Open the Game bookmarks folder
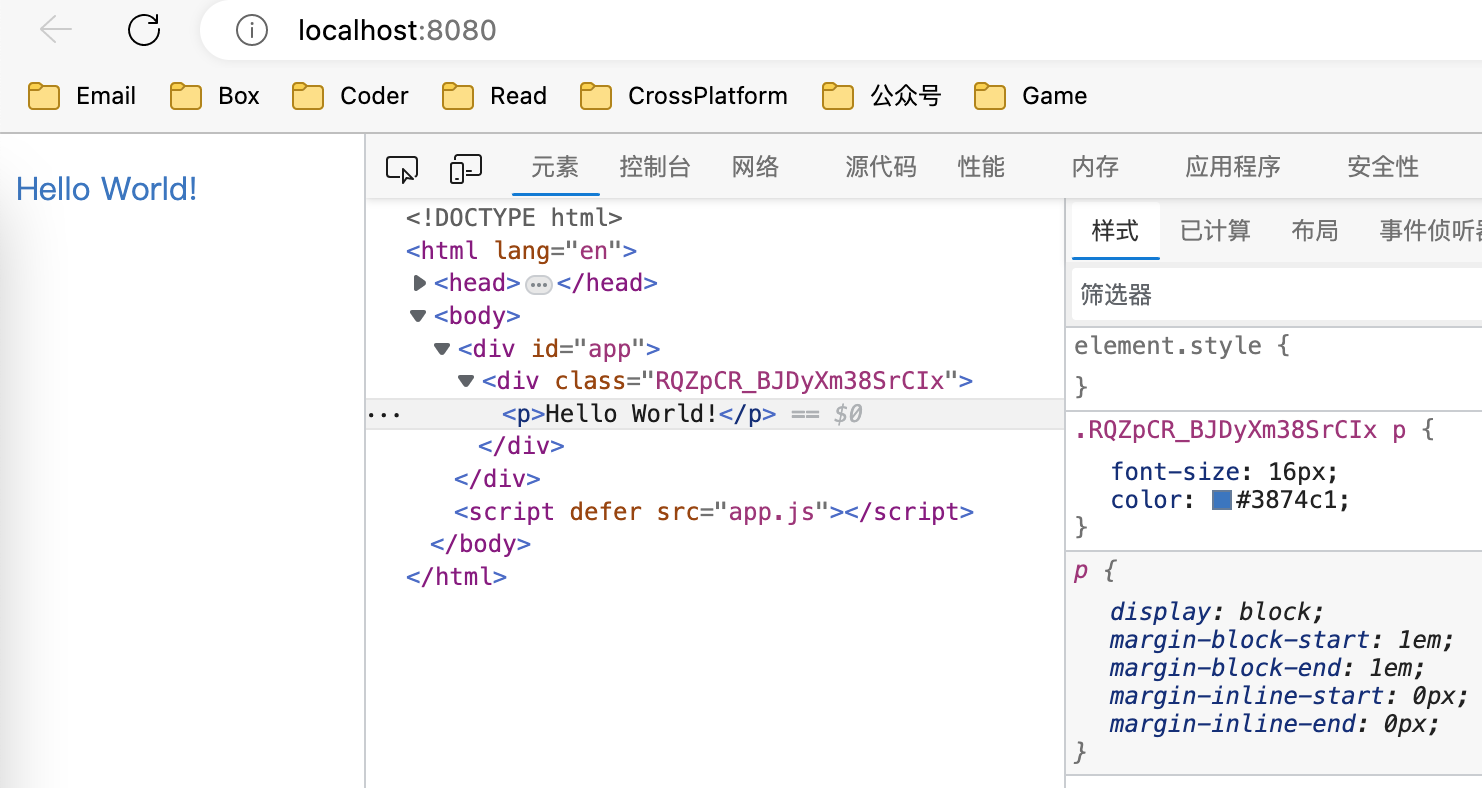The image size is (1482, 788). (x=1030, y=96)
